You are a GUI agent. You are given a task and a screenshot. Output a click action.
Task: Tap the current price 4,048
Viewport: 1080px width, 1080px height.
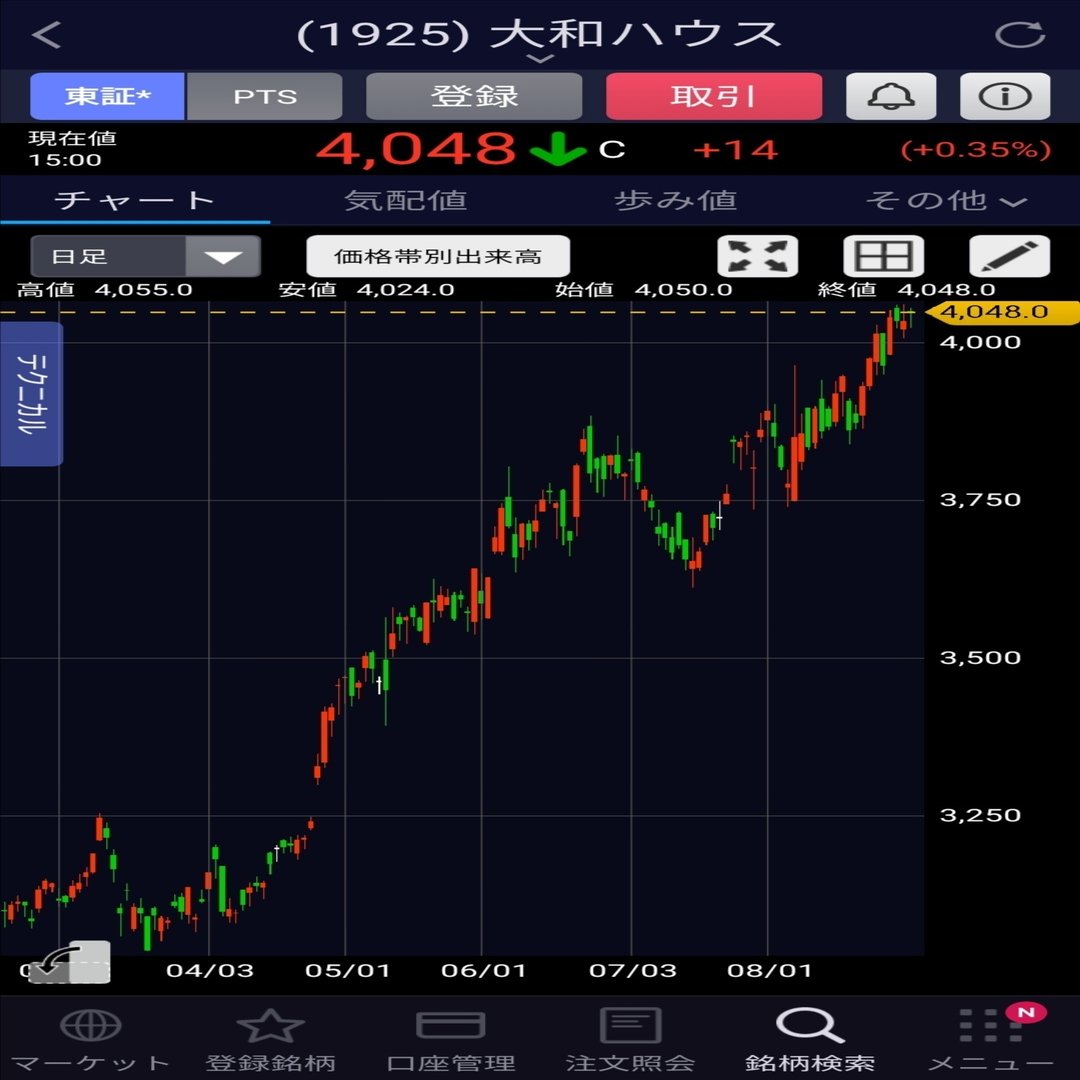(x=416, y=149)
